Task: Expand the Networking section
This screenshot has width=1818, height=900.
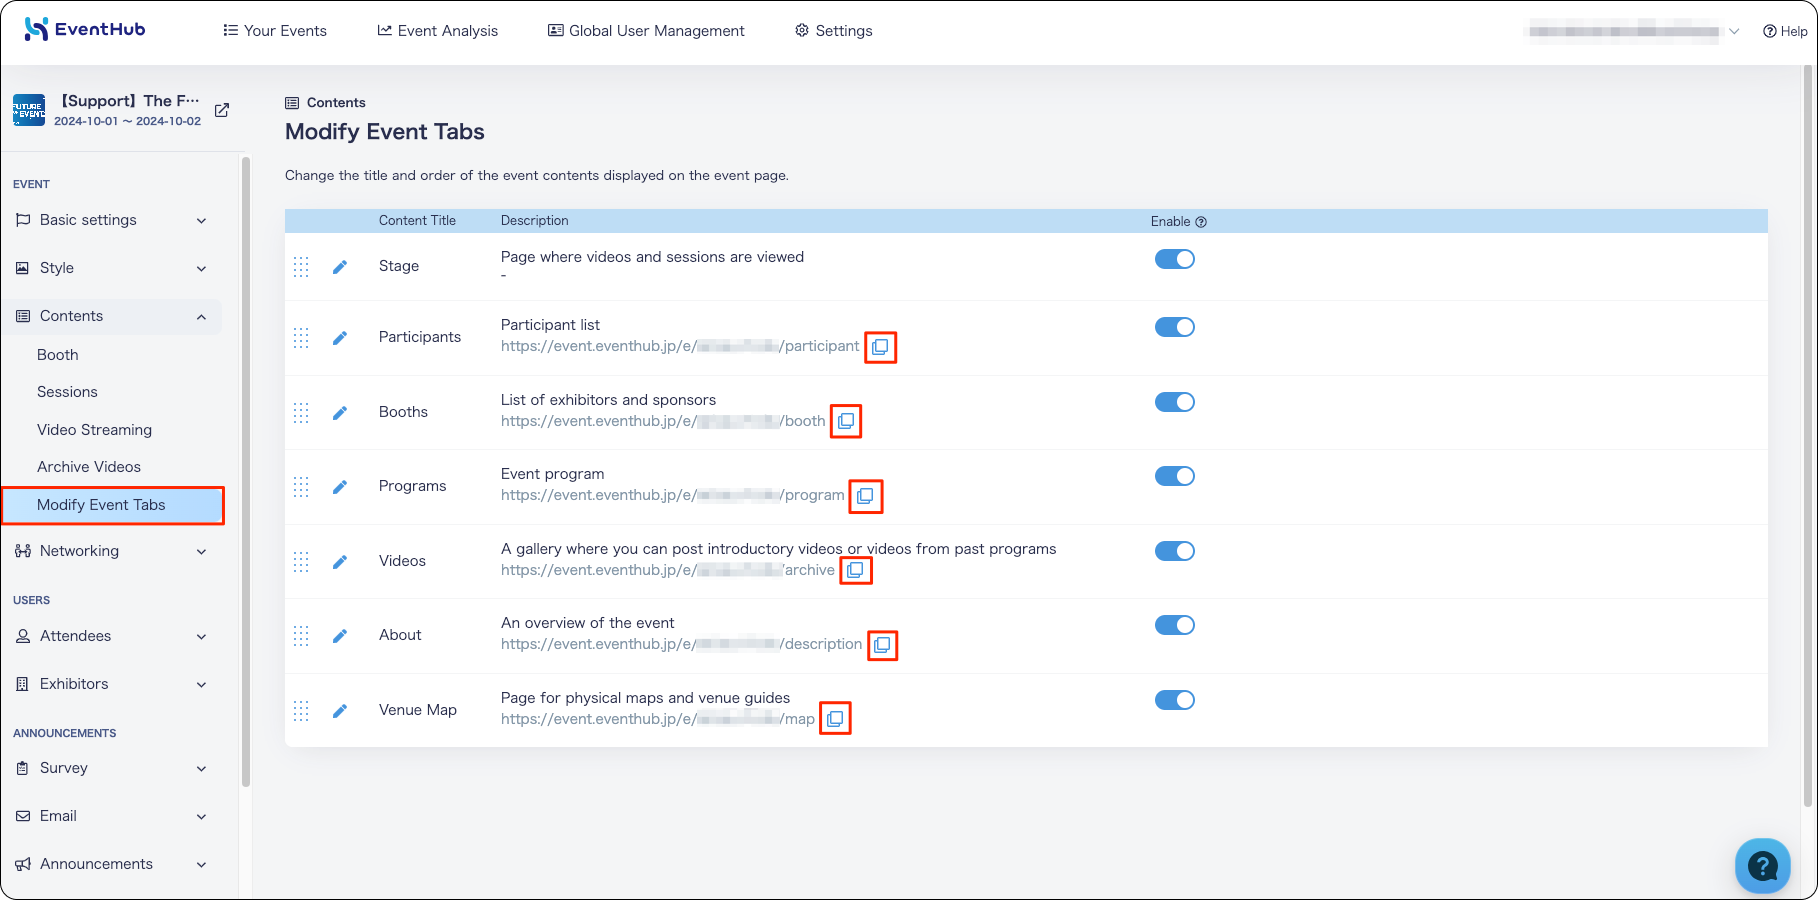Action: (x=112, y=551)
